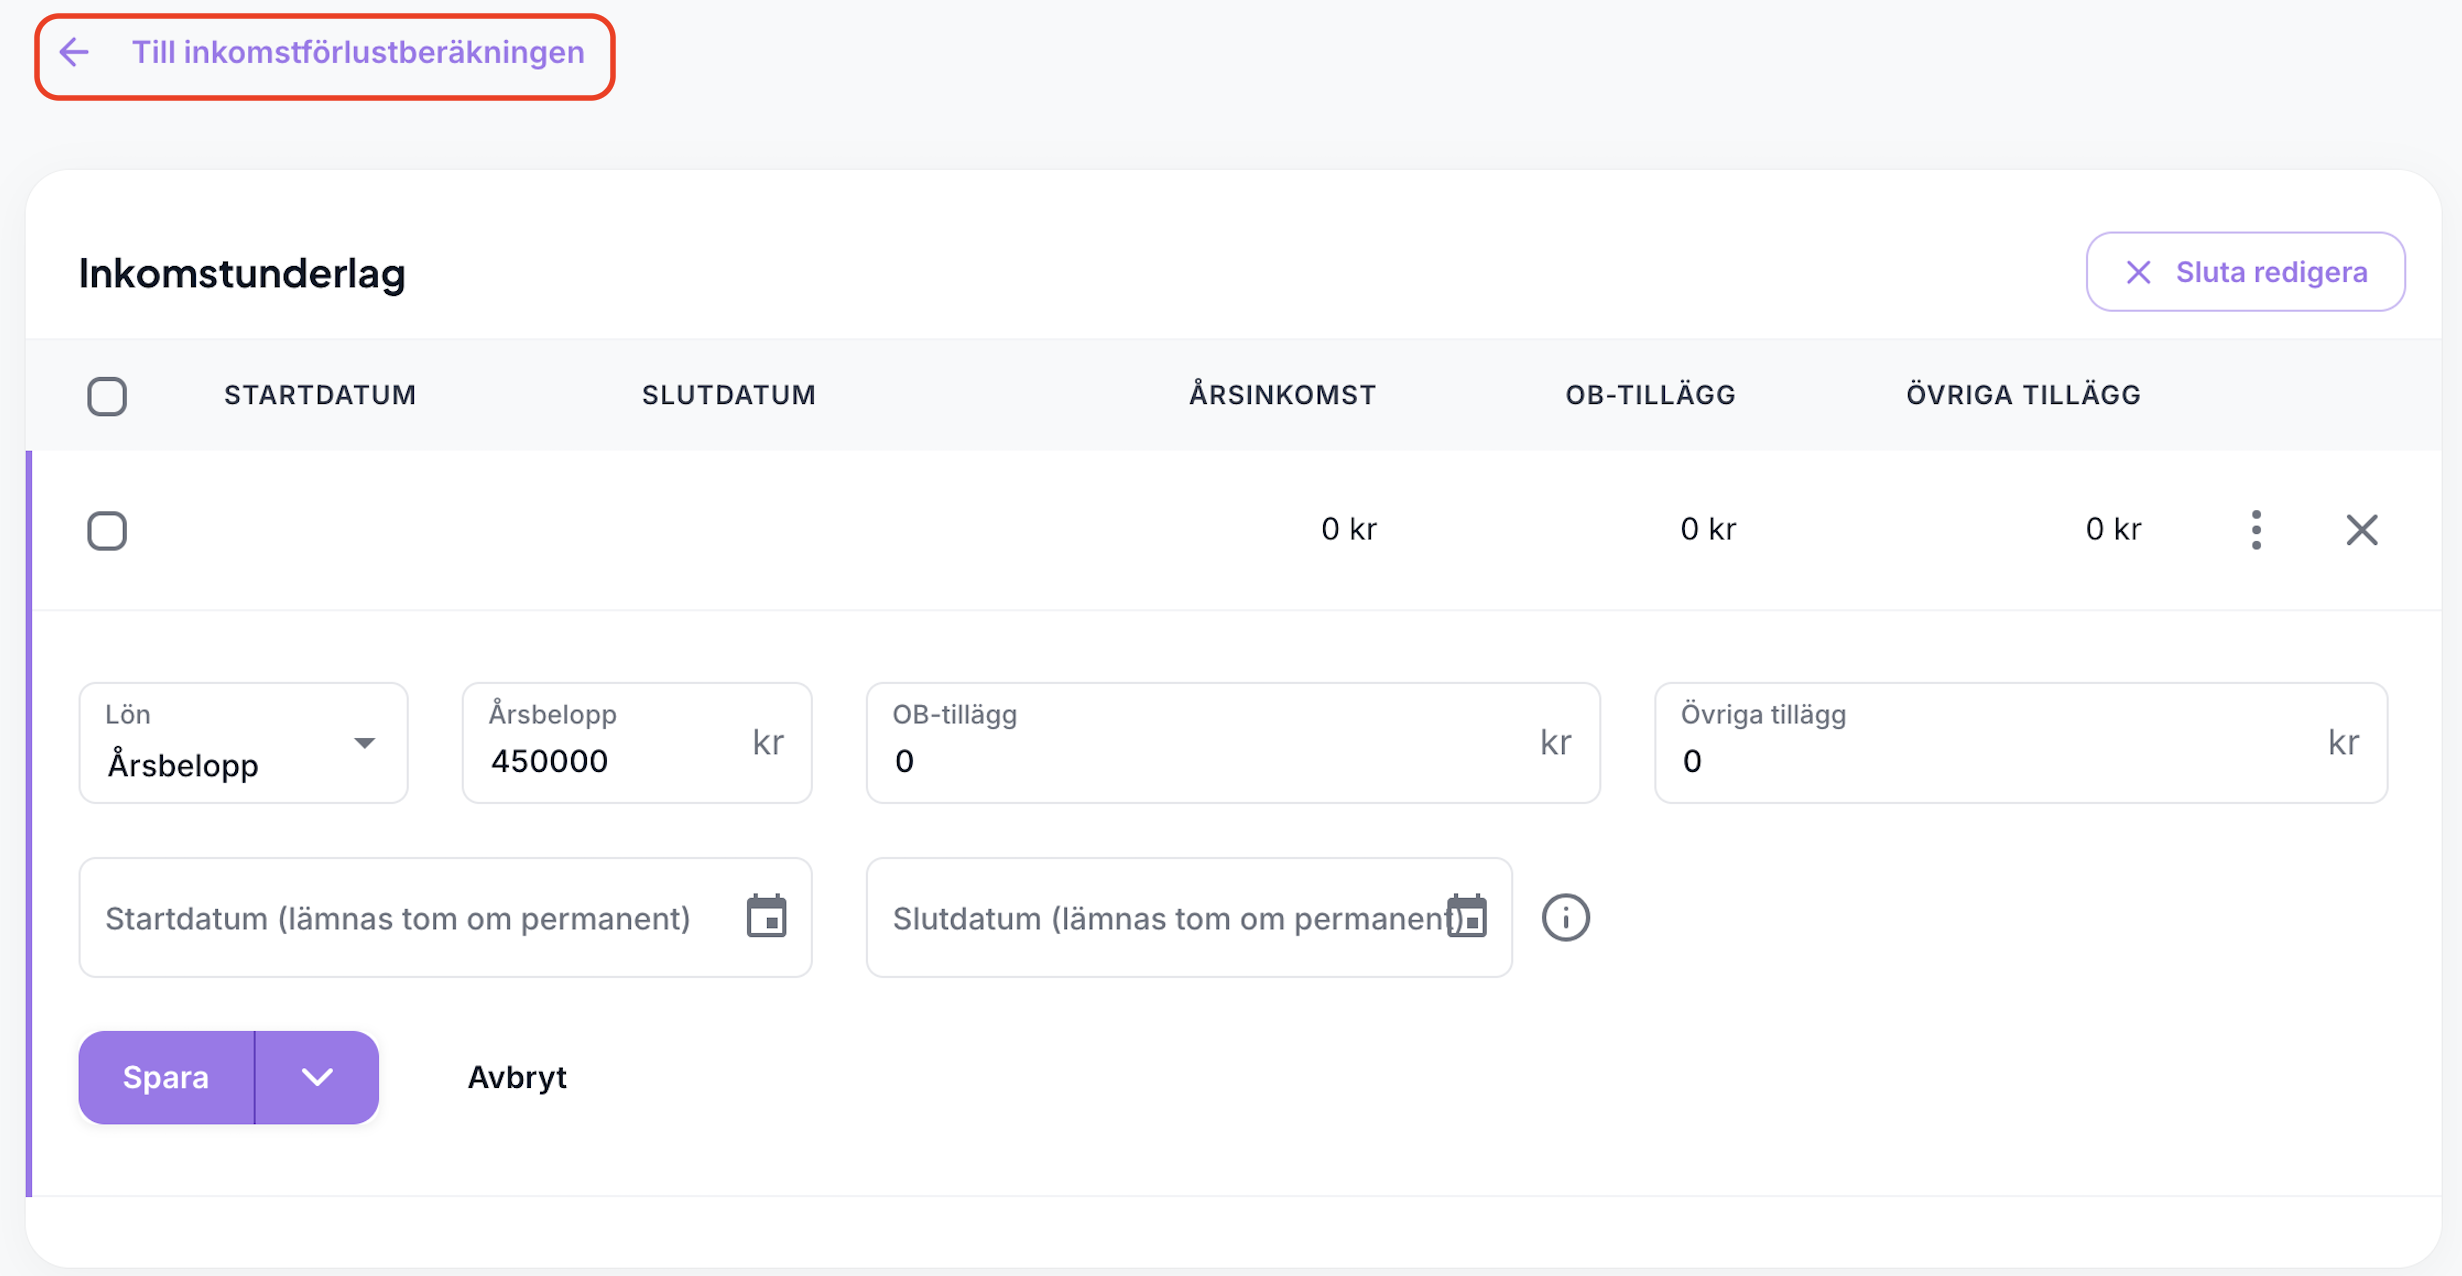Viewport: 2462px width, 1276px height.
Task: Click the back arrow icon at top
Action: pos(75,53)
